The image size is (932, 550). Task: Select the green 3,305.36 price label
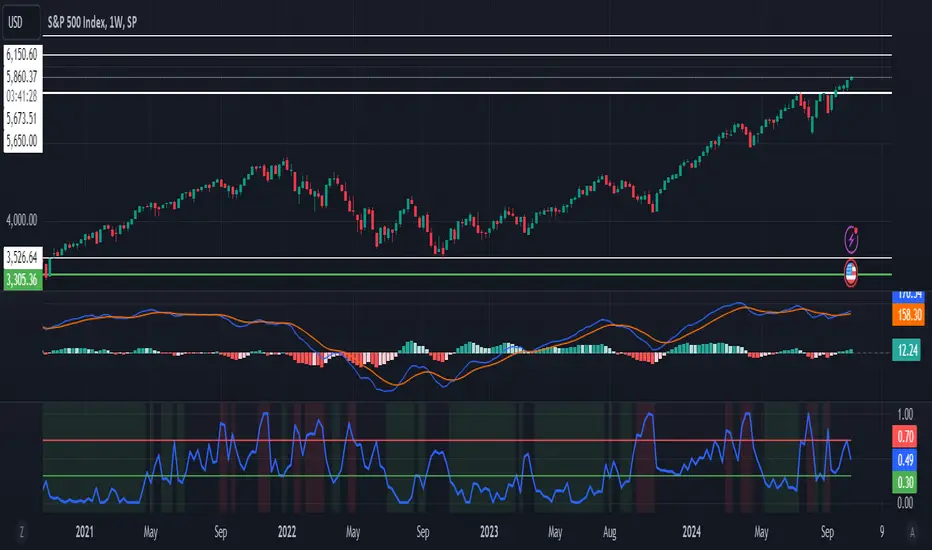tap(23, 279)
